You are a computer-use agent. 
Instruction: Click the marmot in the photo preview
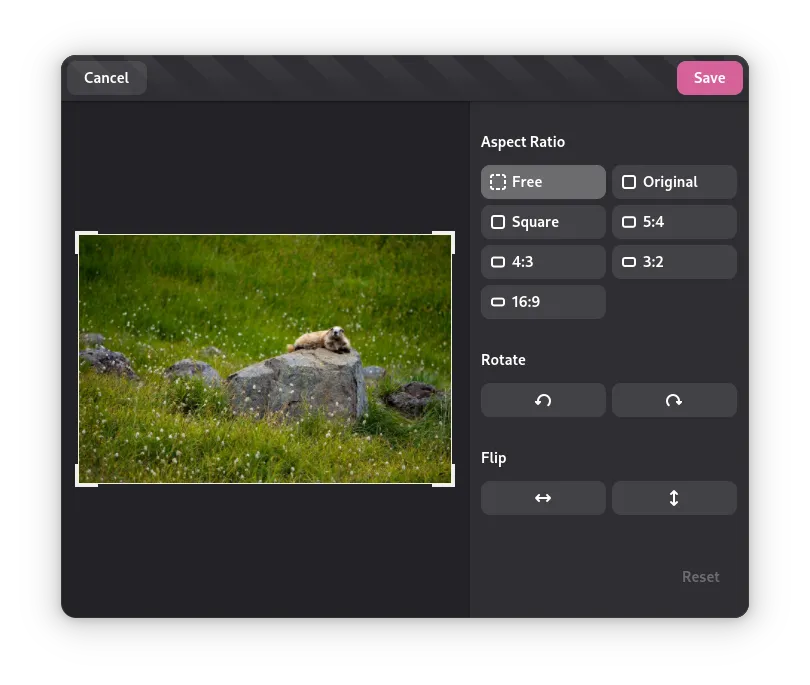click(321, 340)
